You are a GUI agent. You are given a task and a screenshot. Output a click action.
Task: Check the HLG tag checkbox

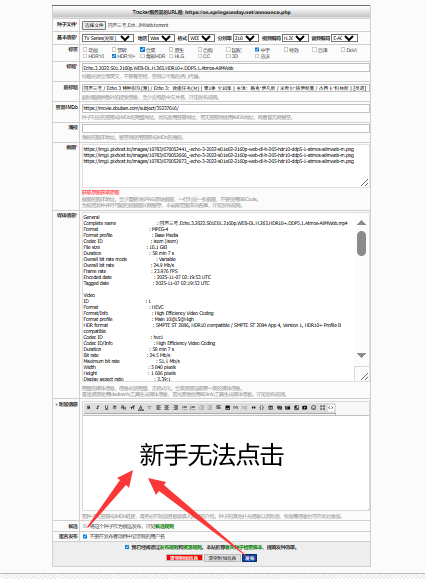point(171,56)
